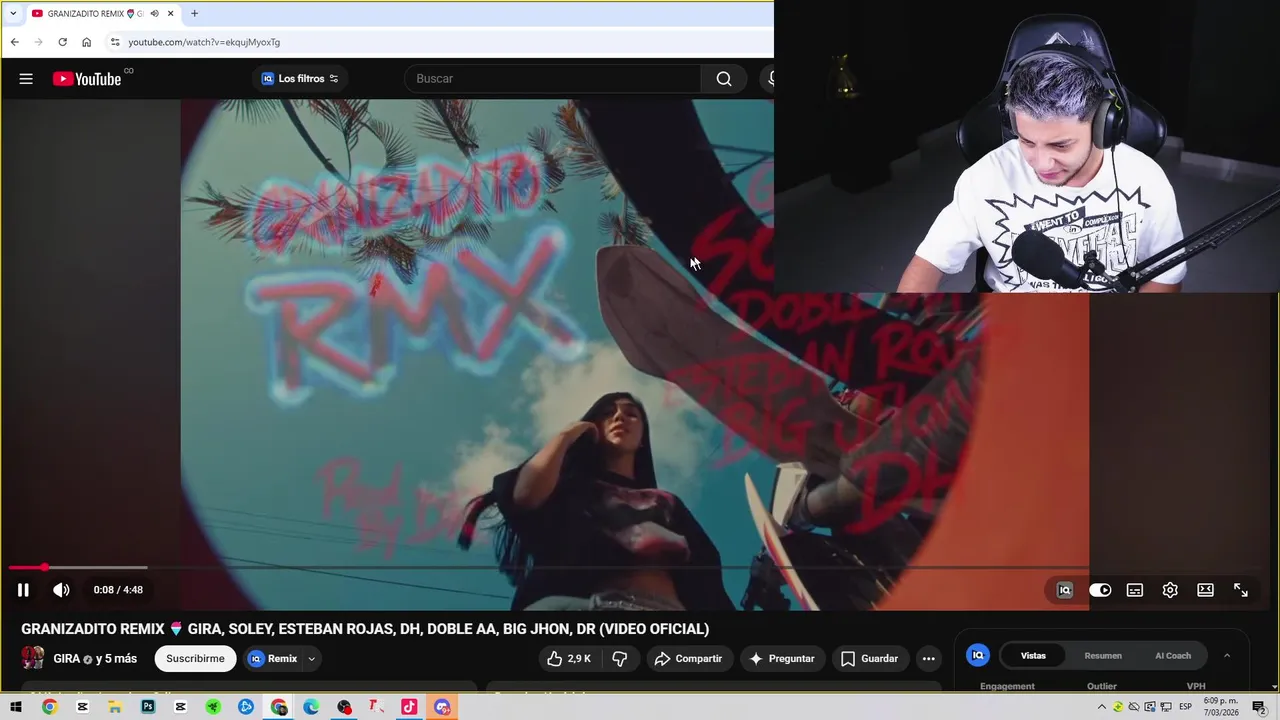Switch to the AI Coach tab
The width and height of the screenshot is (1280, 720).
pos(1173,656)
